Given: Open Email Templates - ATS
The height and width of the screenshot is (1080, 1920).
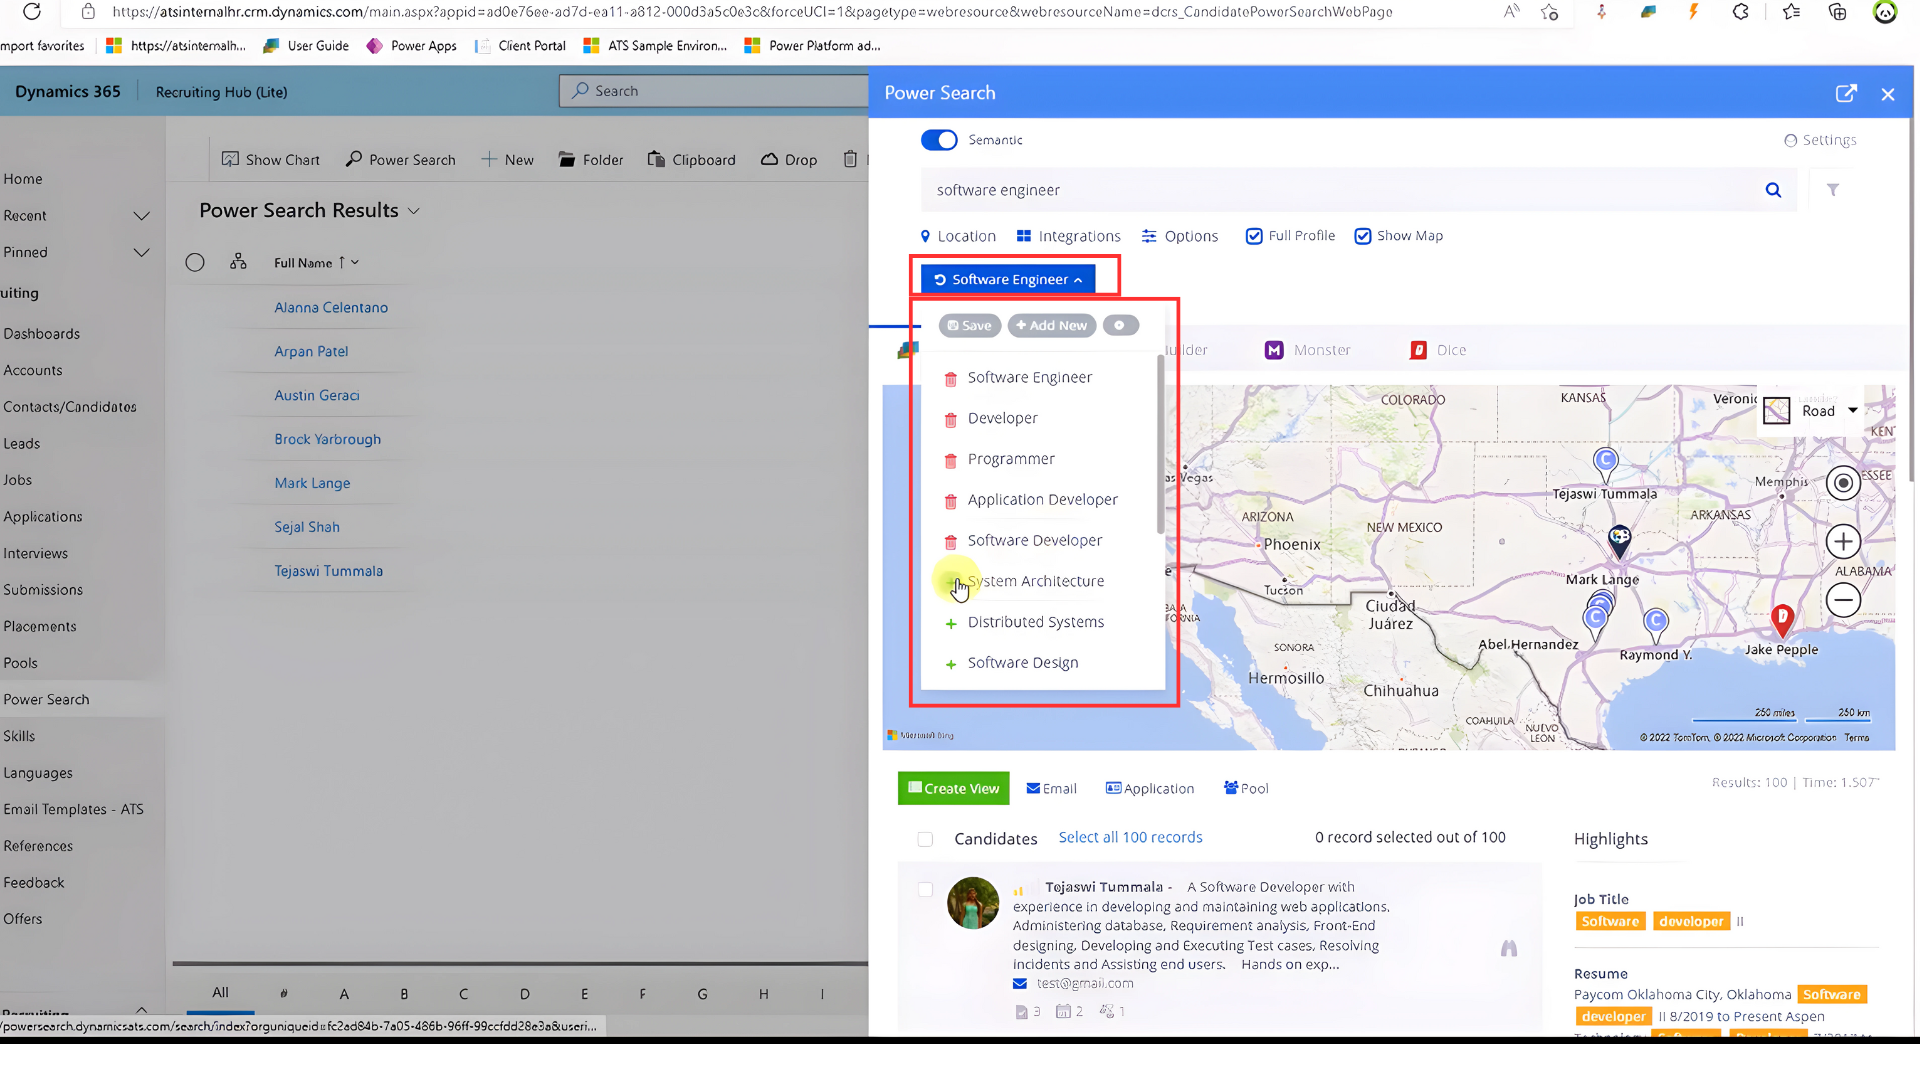Looking at the screenshot, I should point(73,810).
